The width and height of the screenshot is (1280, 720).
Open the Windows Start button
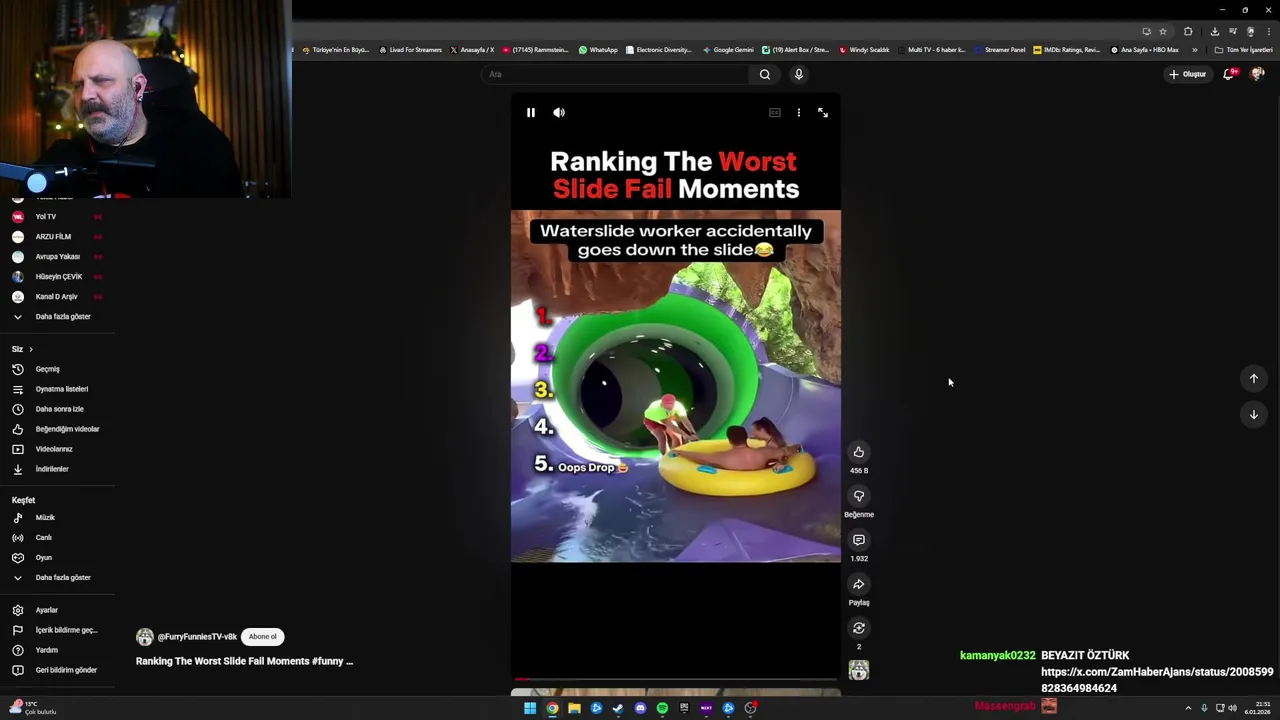(530, 708)
